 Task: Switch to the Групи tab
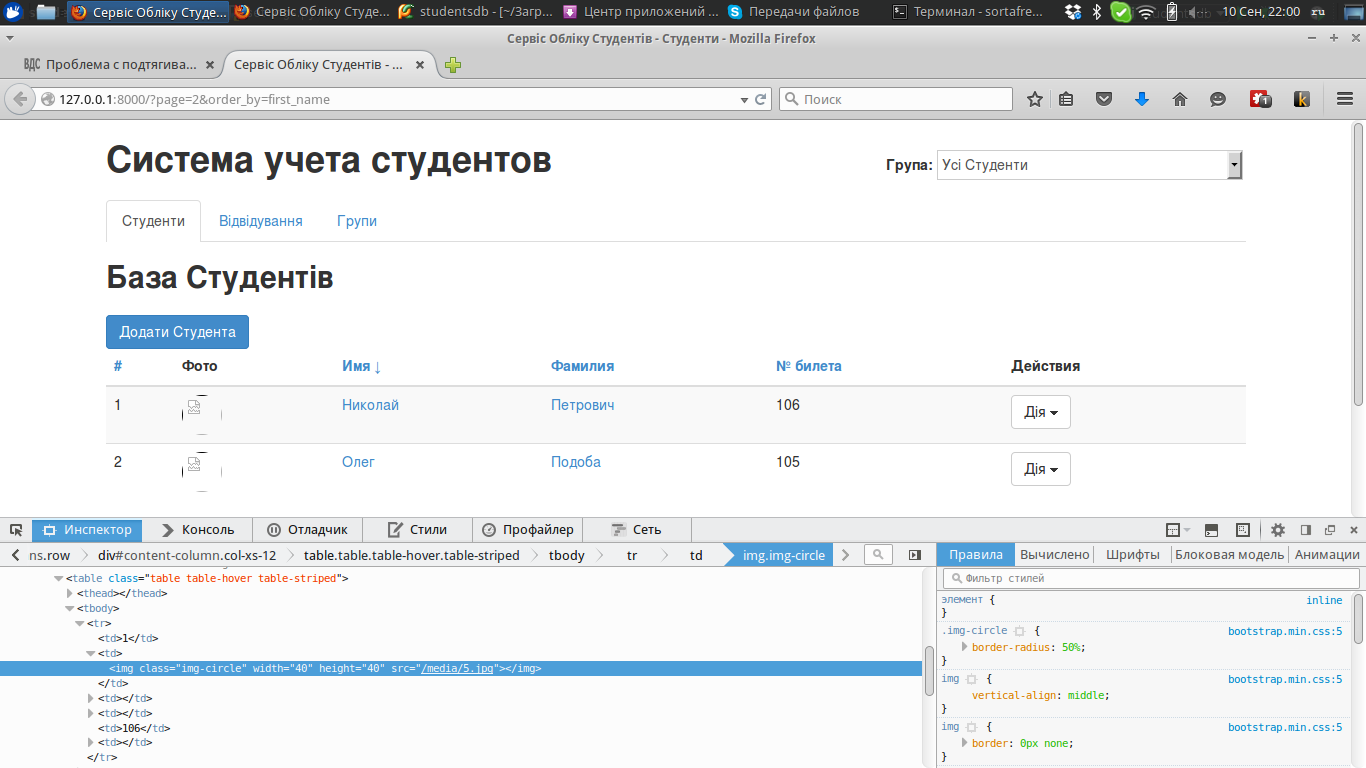357,221
